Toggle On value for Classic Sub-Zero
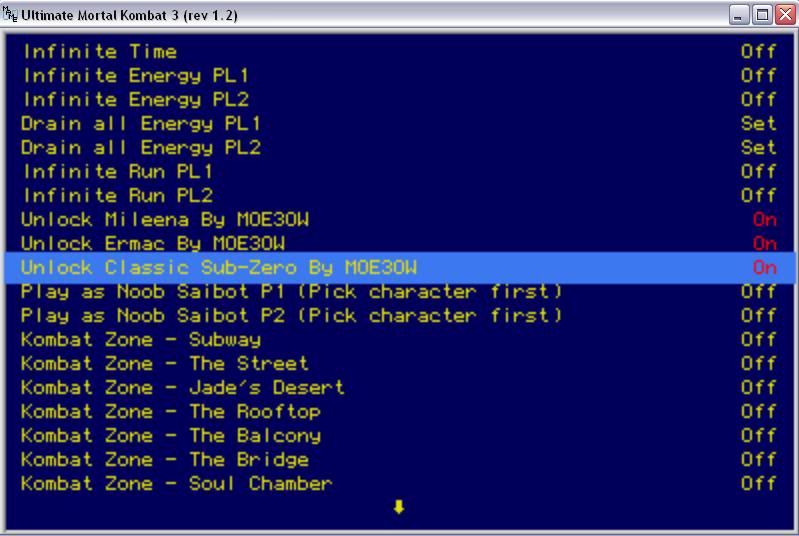Viewport: 799px width, 536px height. pos(765,267)
